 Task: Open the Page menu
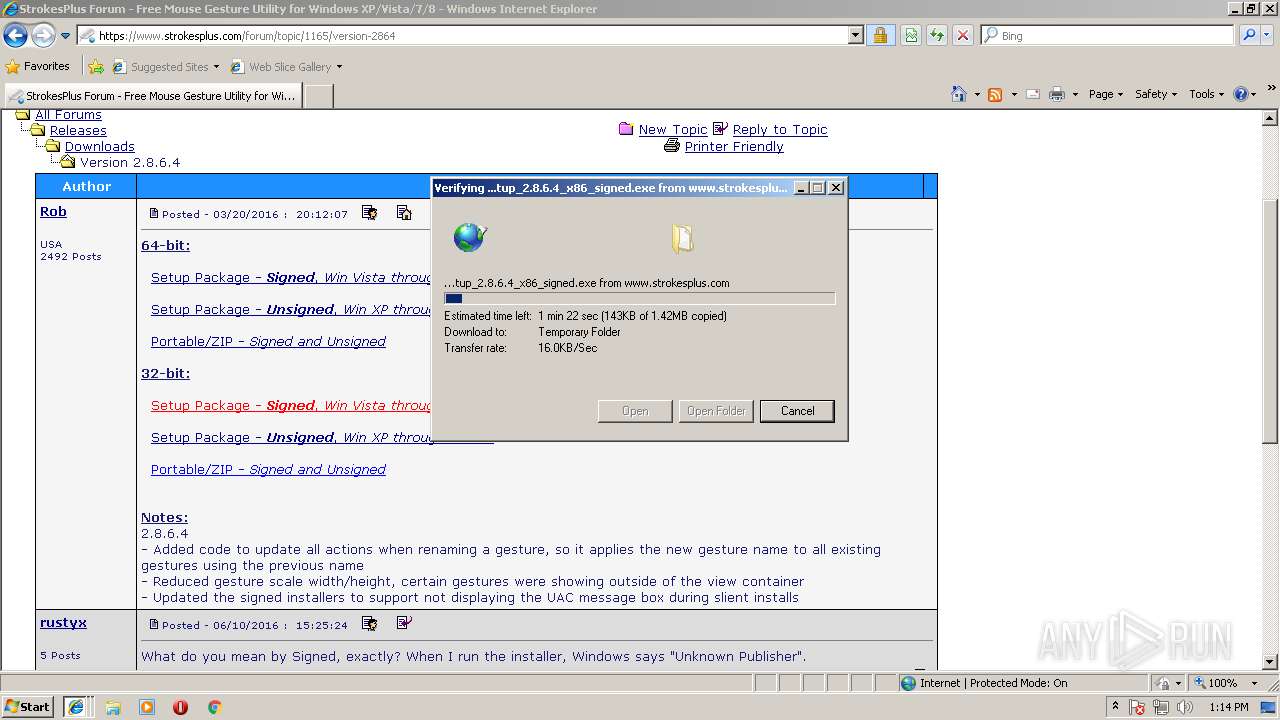click(1105, 94)
